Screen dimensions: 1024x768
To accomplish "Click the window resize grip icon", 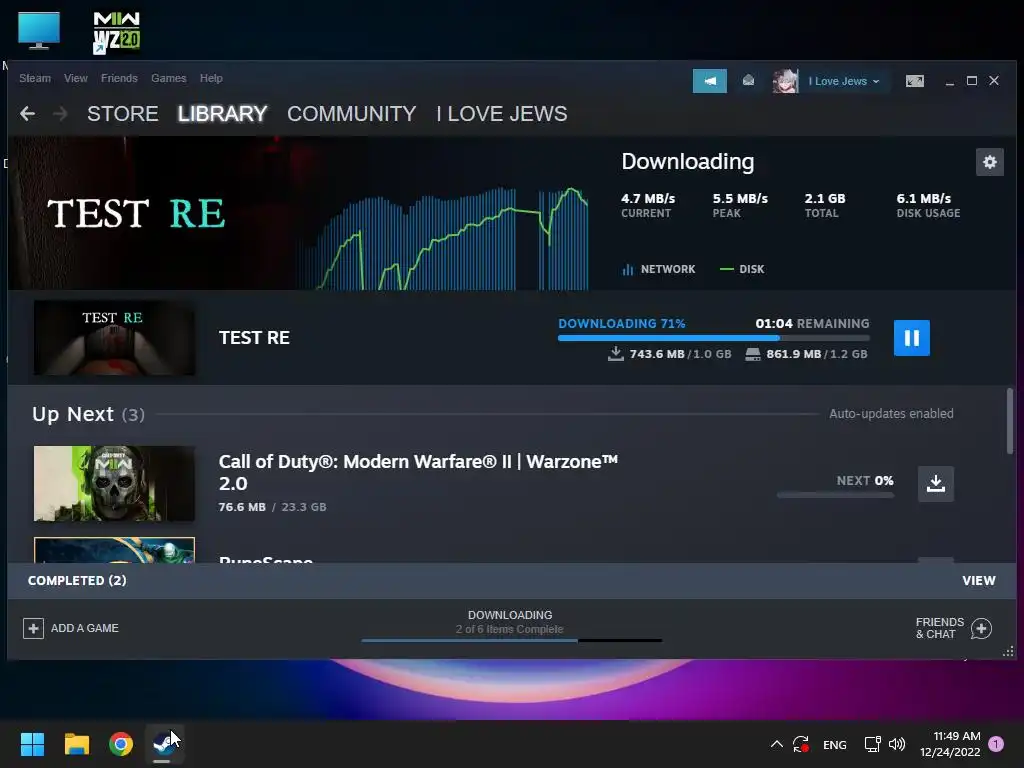I will 1008,651.
